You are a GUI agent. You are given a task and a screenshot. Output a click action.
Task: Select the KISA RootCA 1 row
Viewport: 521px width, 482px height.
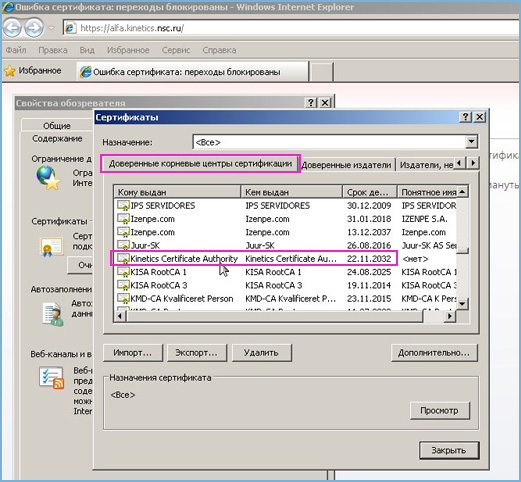point(286,272)
